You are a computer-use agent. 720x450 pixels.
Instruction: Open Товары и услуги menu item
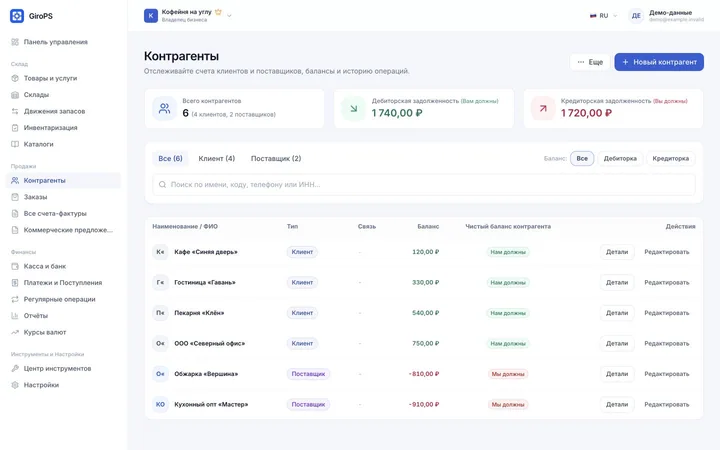63,78
